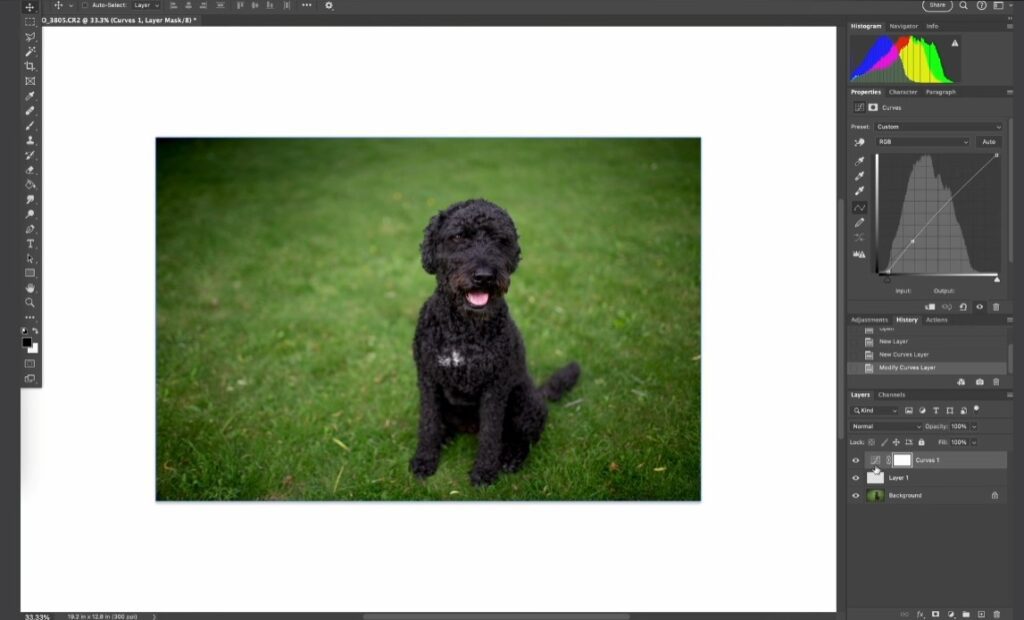
Task: Select the Modify Curves Layer history state
Action: (x=907, y=367)
